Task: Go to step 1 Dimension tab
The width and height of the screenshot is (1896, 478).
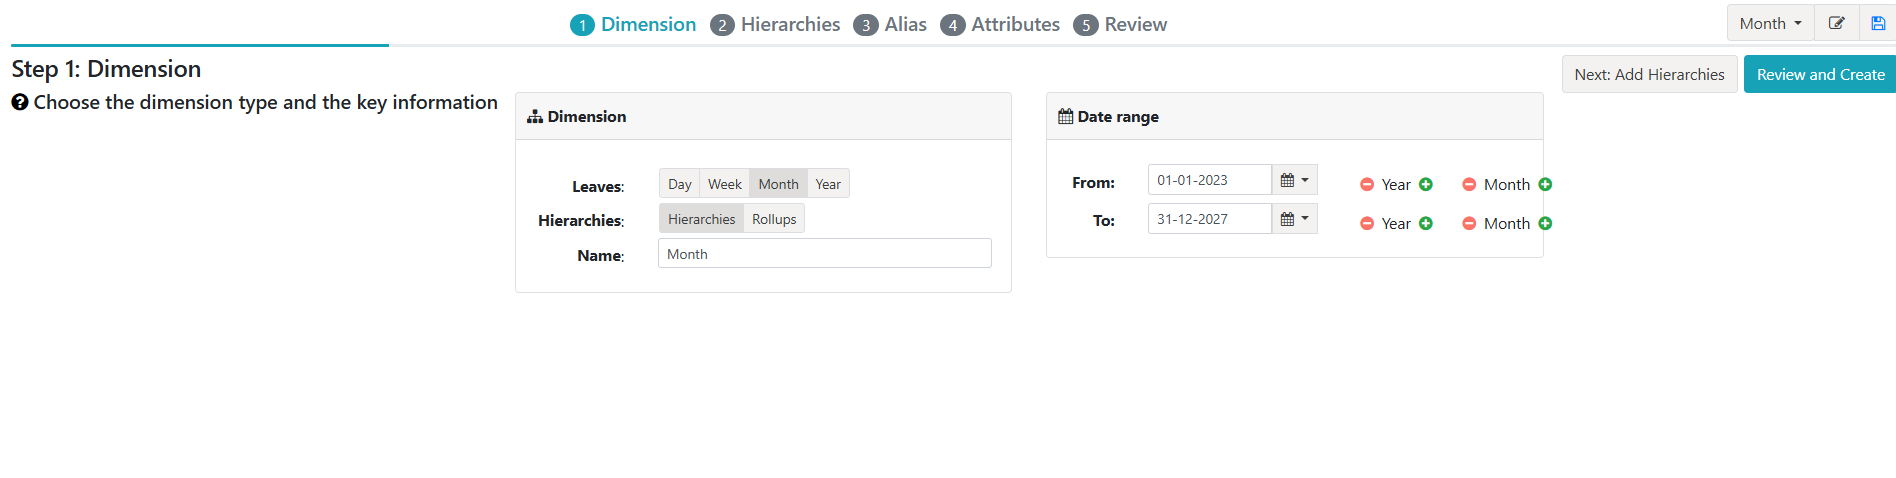Action: [633, 24]
